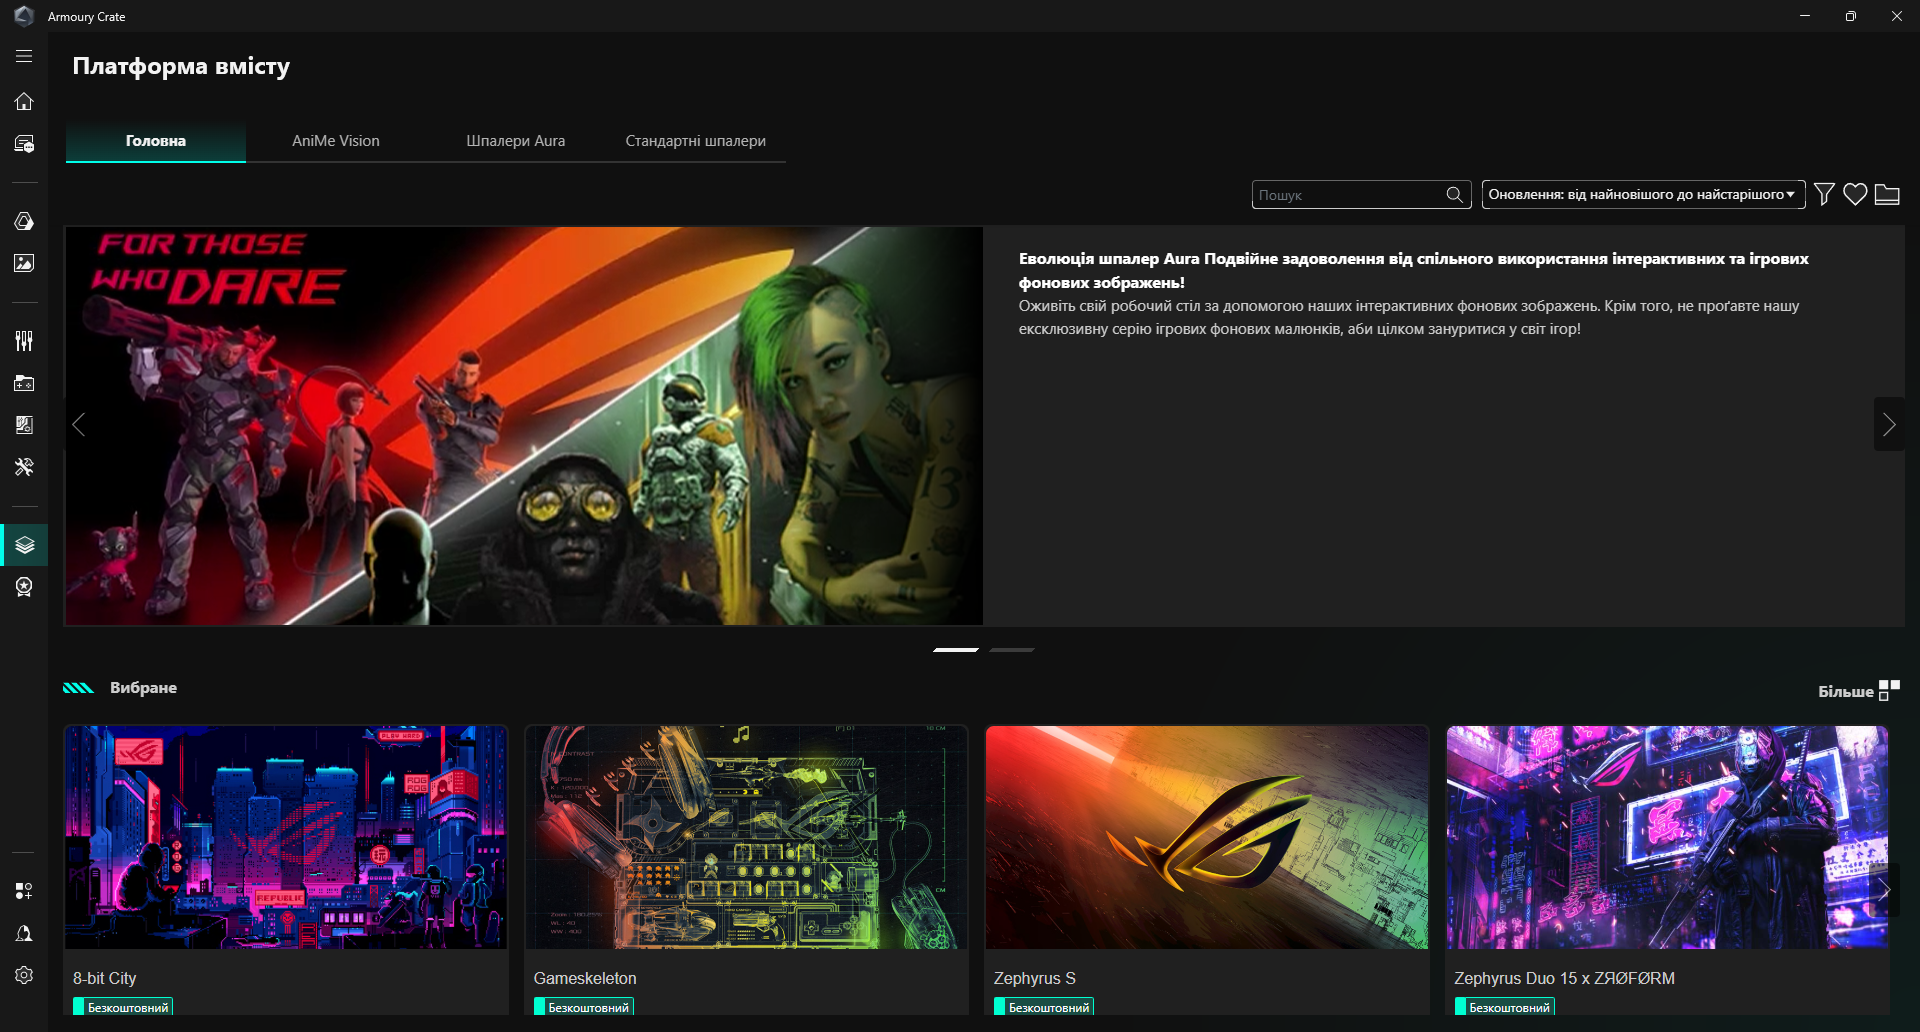Select the stacked-layers Content Platform sidebar icon
Image resolution: width=1920 pixels, height=1032 pixels.
tap(24, 545)
